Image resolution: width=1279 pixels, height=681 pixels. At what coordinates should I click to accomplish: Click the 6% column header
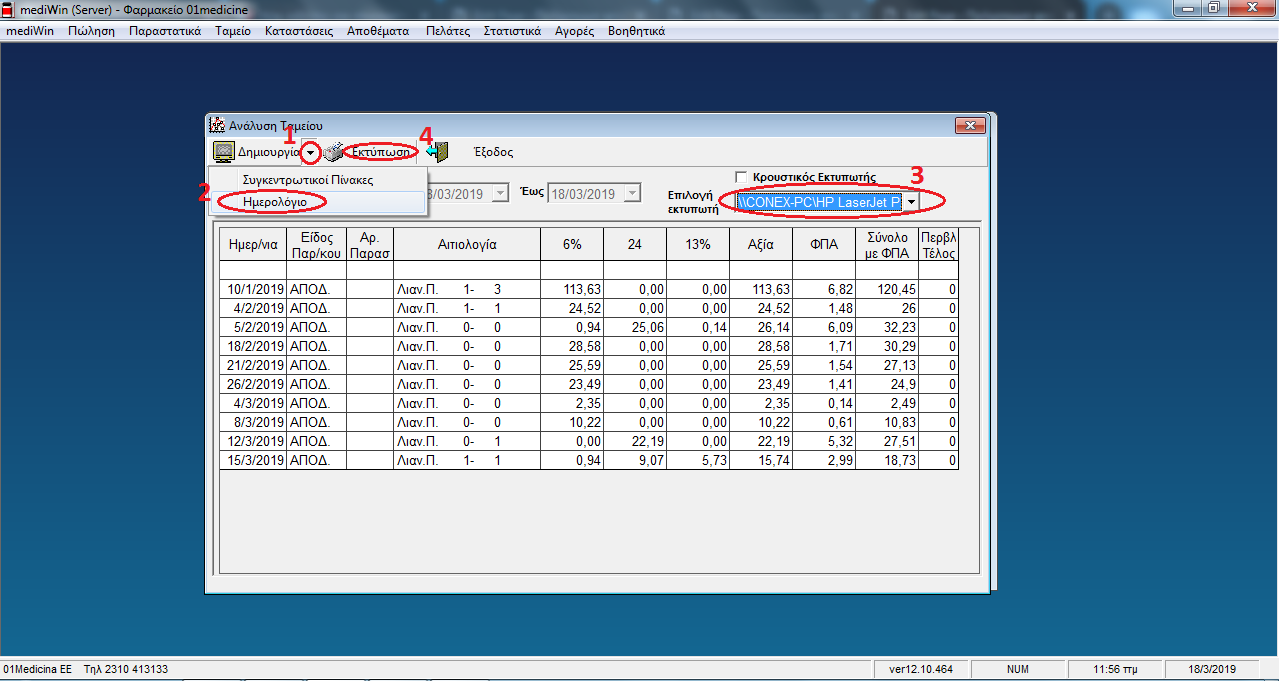click(572, 244)
